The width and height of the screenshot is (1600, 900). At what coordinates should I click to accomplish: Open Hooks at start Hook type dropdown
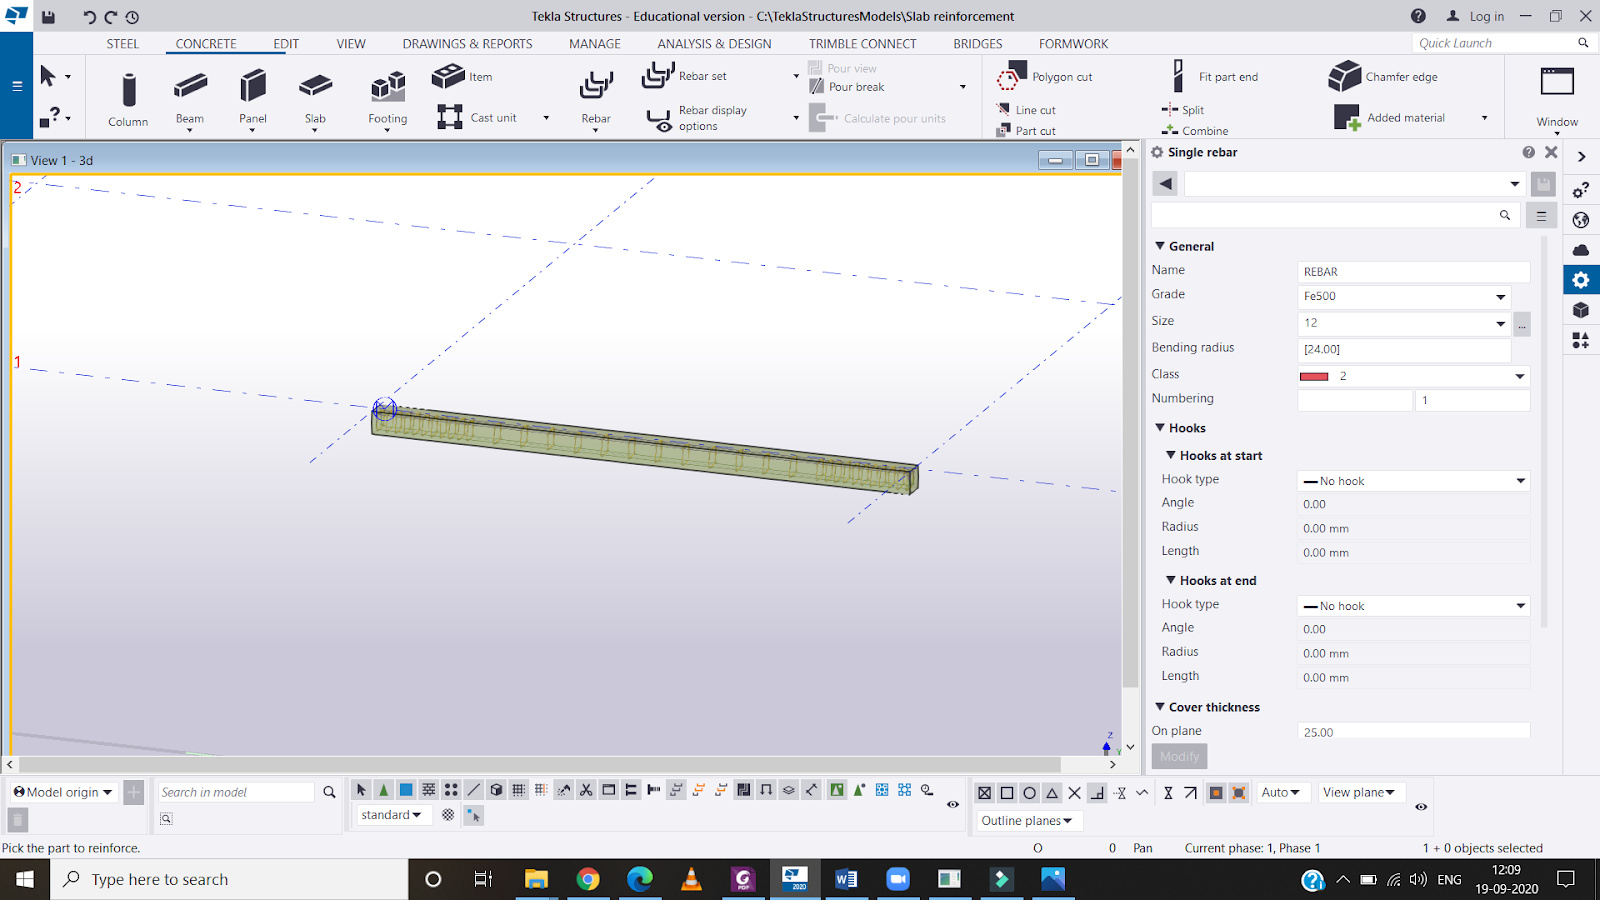click(x=1414, y=481)
